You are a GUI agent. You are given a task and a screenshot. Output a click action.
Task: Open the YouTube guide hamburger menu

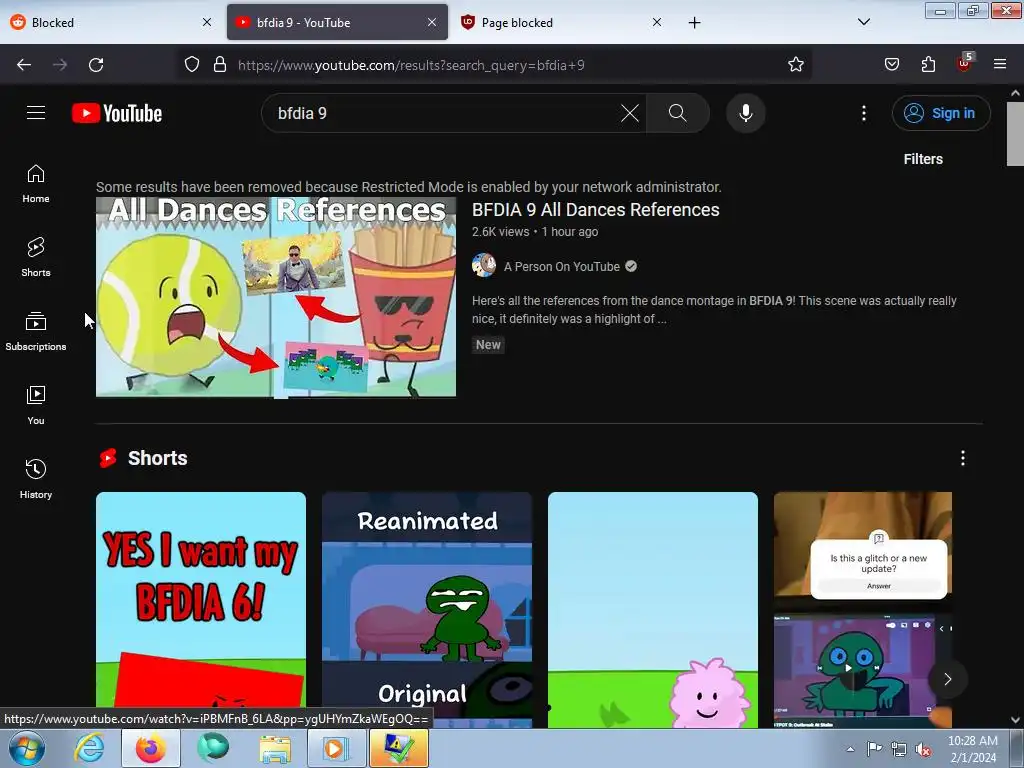(36, 113)
